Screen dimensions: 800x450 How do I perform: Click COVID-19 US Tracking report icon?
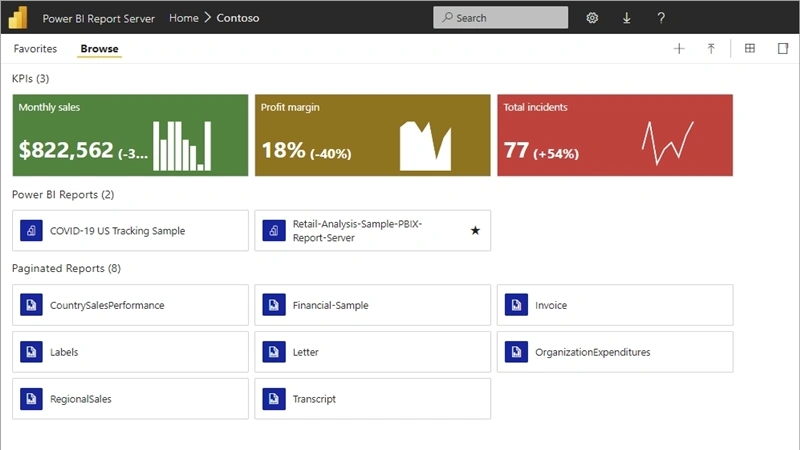[31, 231]
